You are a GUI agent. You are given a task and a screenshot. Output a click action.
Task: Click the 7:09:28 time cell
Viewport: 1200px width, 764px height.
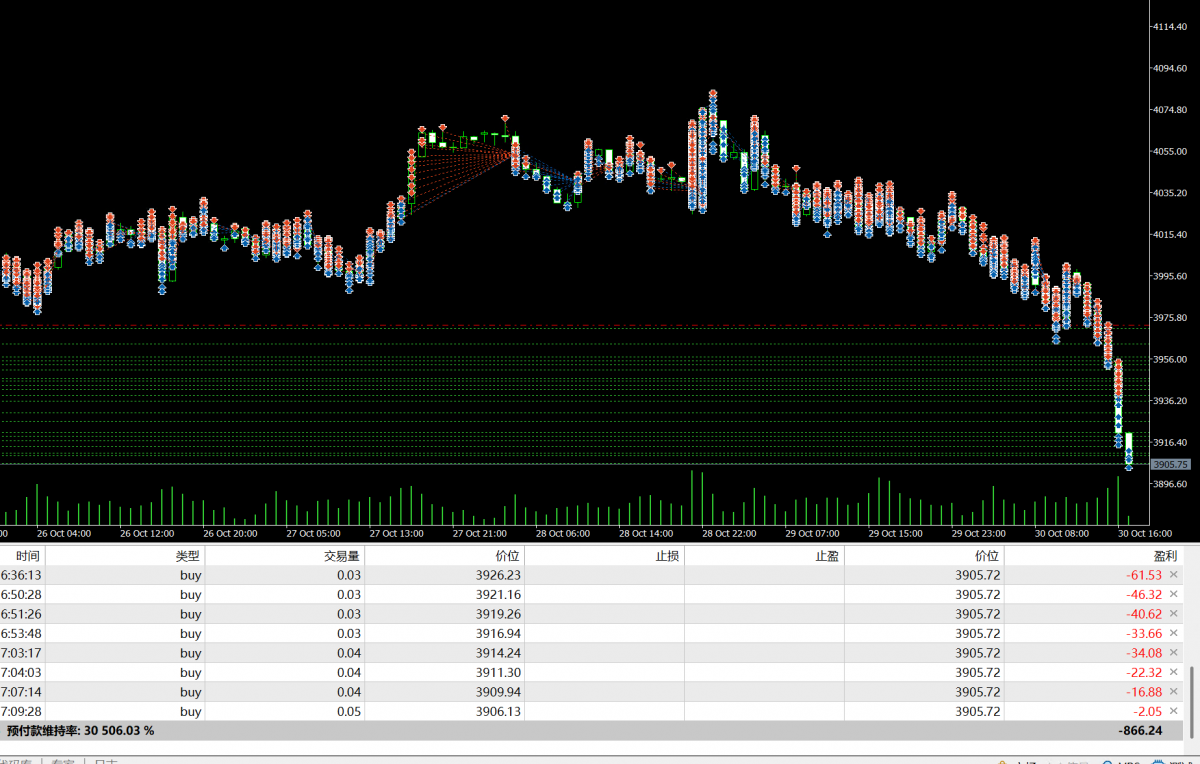[x=21, y=711]
